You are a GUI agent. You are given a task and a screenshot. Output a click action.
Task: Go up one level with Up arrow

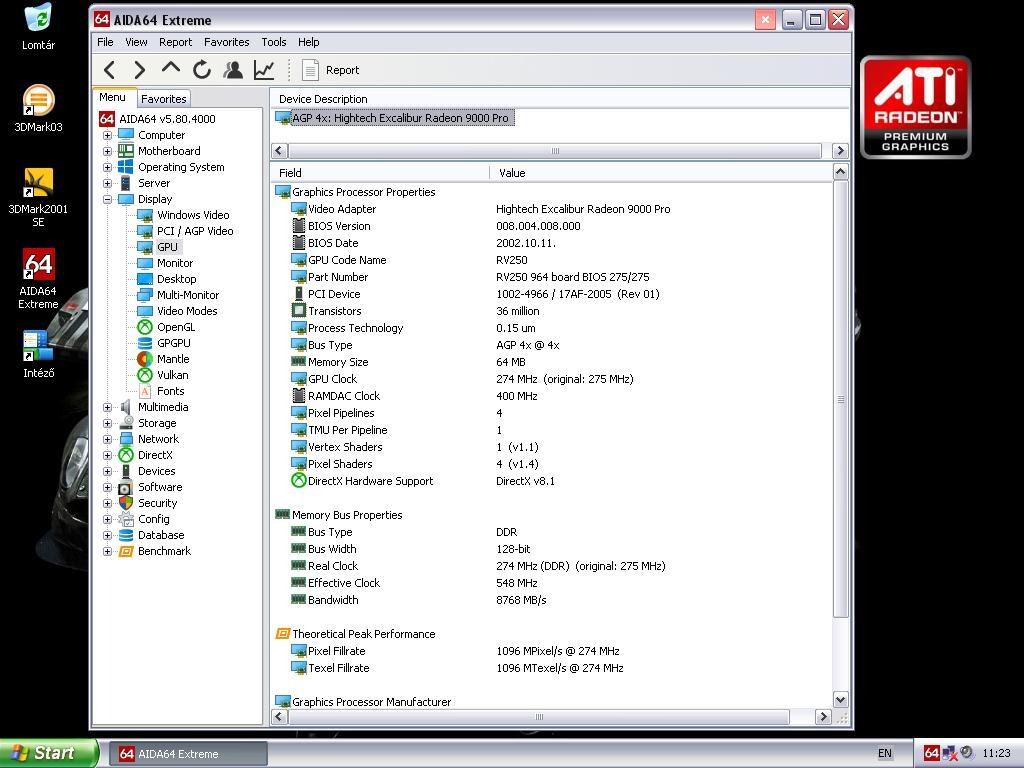click(x=171, y=69)
